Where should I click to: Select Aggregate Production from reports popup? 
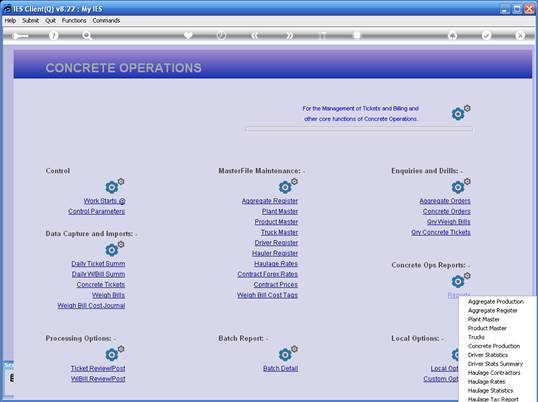pos(495,302)
